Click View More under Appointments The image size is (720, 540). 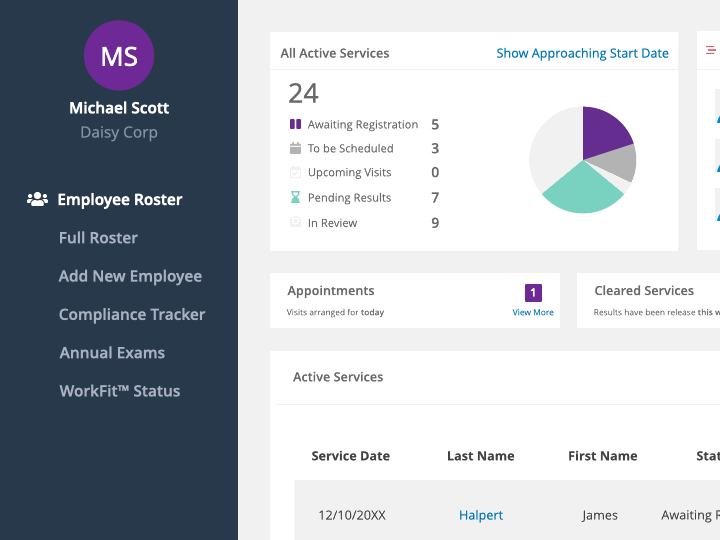coord(533,312)
